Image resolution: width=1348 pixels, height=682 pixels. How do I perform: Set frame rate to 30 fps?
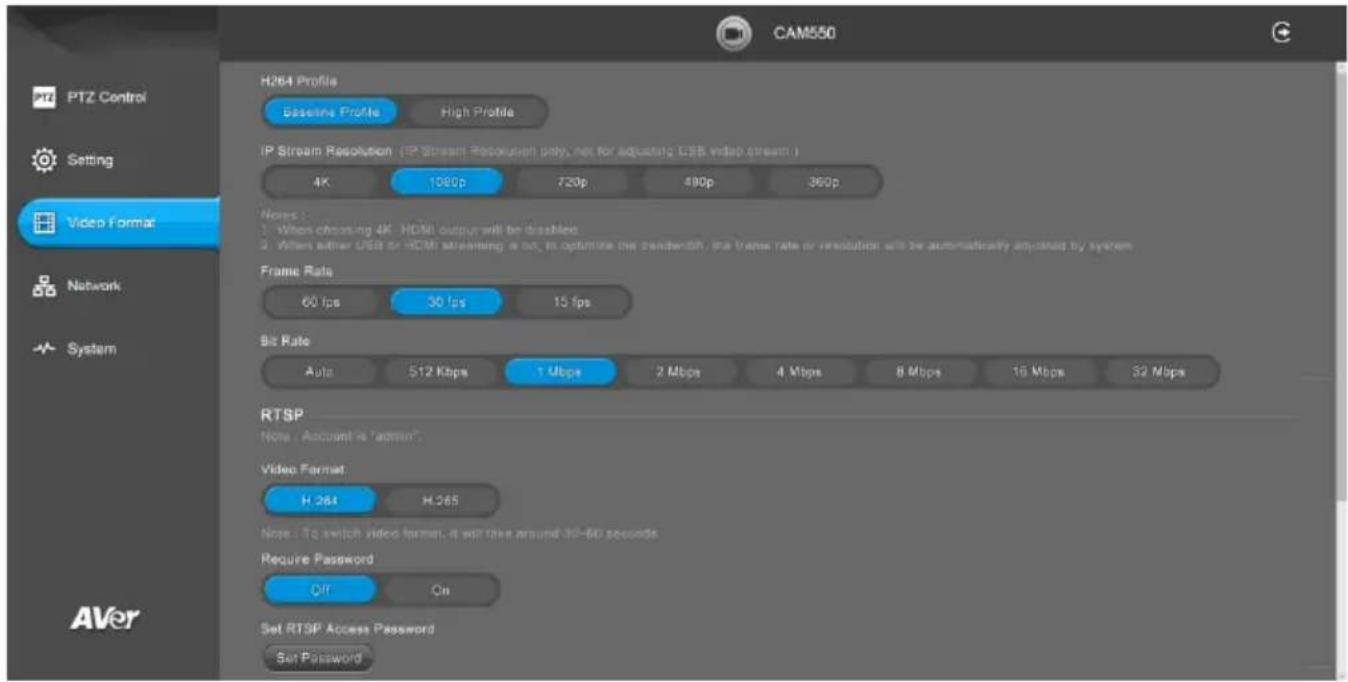pos(446,302)
